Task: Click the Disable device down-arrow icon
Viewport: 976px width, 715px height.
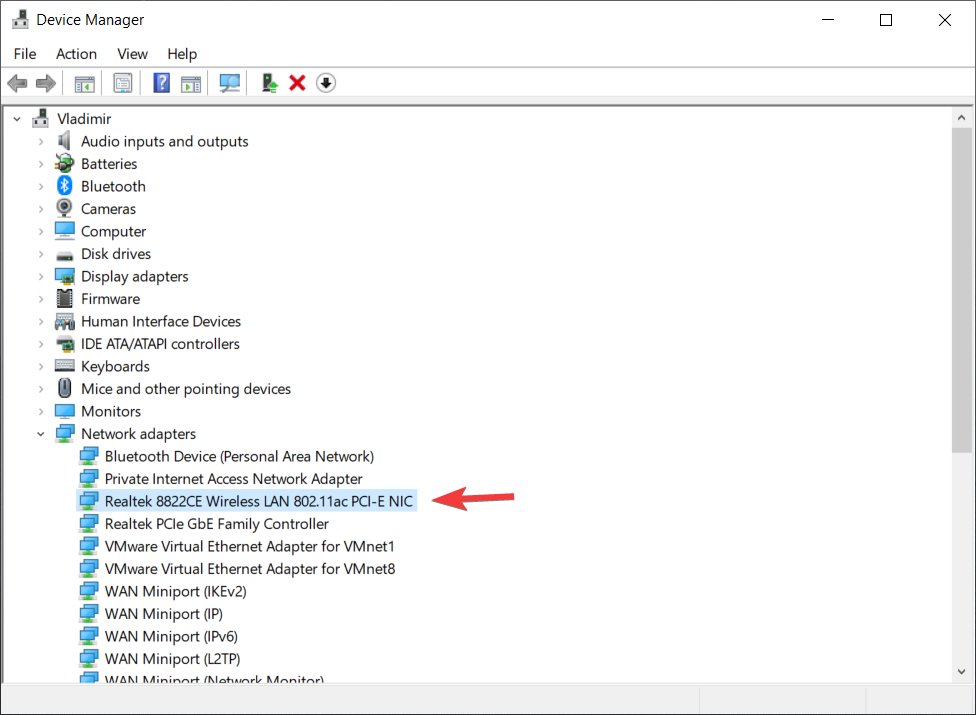Action: [x=326, y=83]
